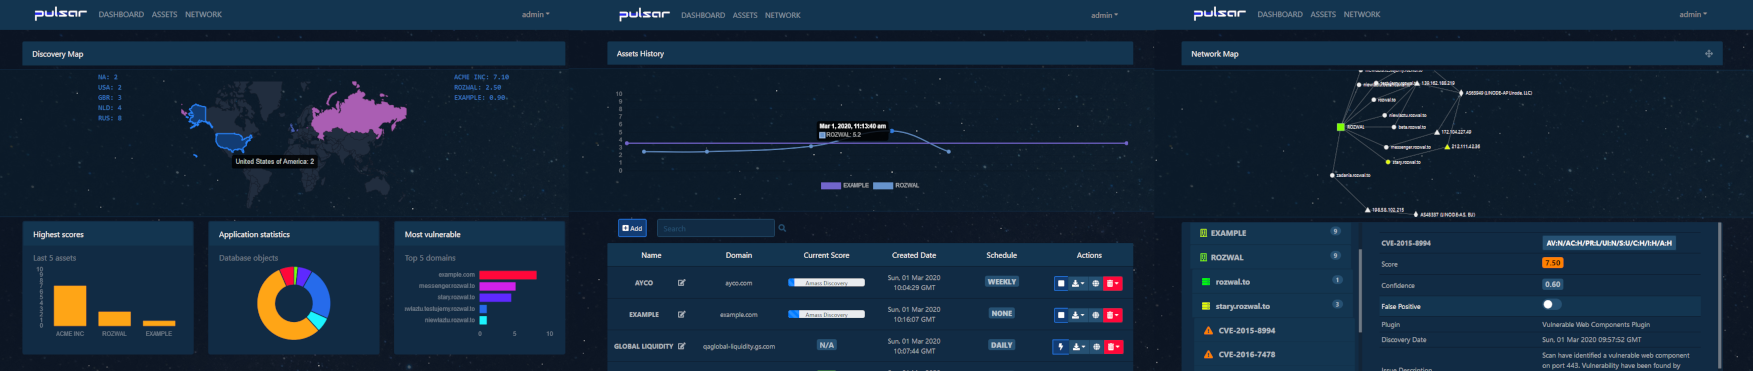Edit the GLOBAL LIQUIDITY asset name

click(682, 346)
